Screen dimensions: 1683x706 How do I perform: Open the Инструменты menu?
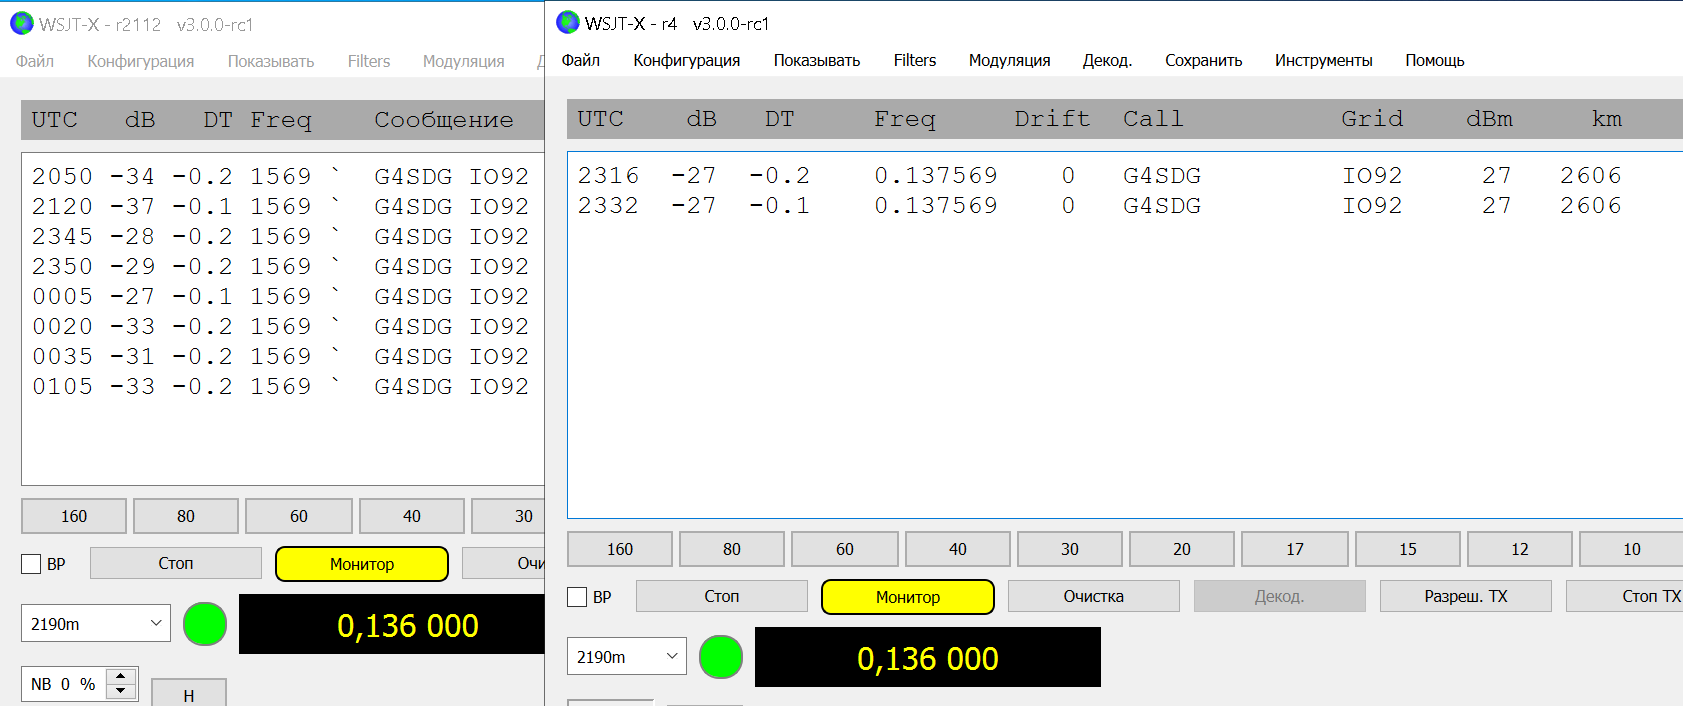click(x=1323, y=60)
